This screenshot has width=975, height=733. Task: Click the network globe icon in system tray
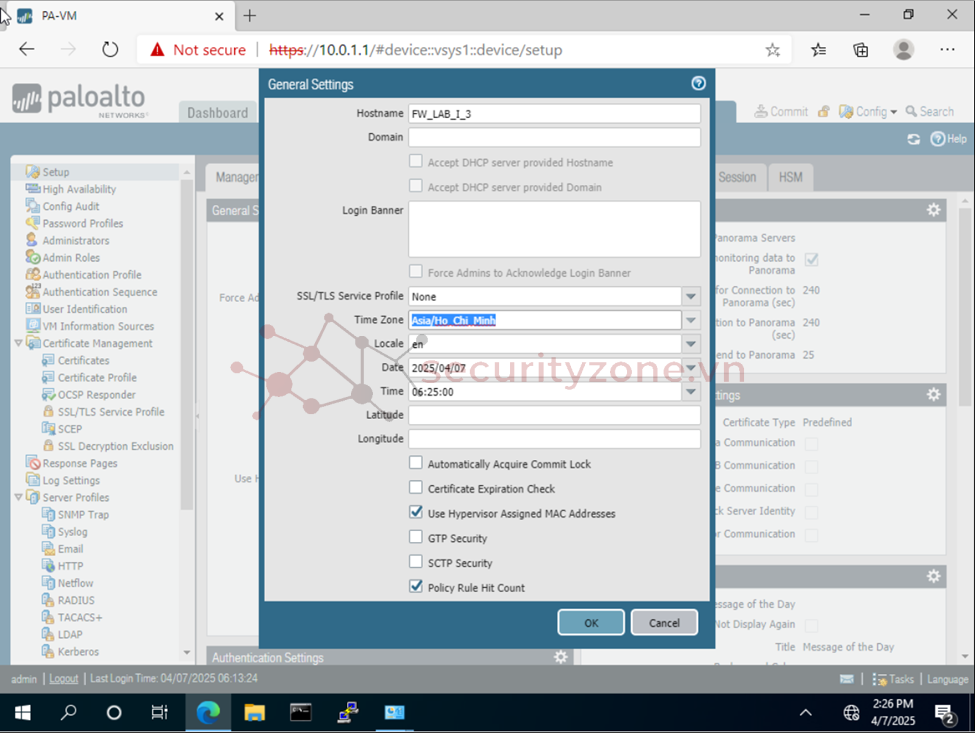851,712
